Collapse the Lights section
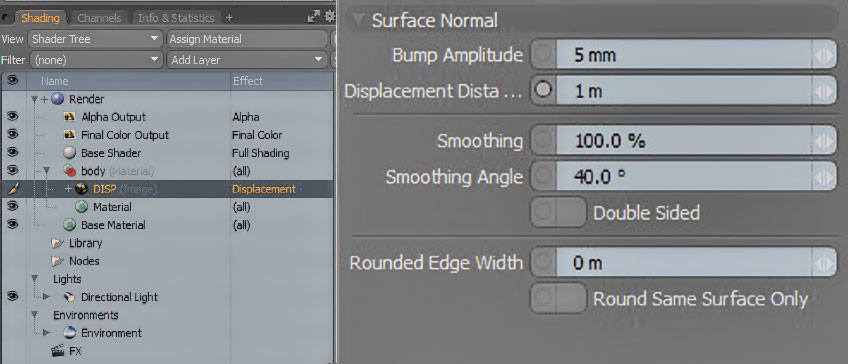This screenshot has width=848, height=364. pyautogui.click(x=35, y=279)
